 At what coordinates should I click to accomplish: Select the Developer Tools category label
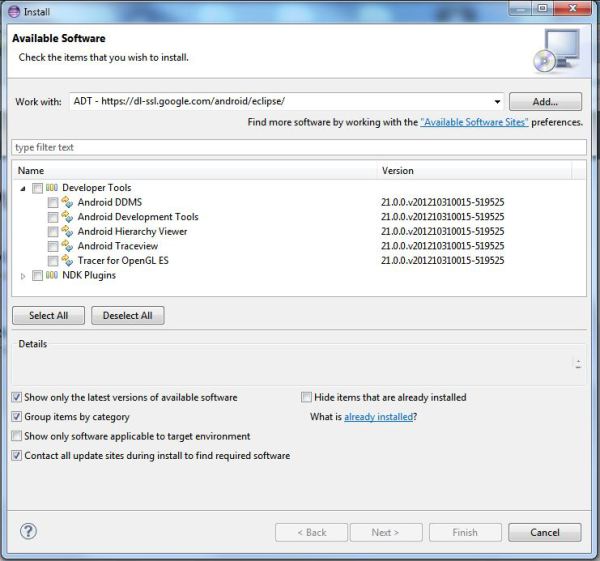click(97, 188)
